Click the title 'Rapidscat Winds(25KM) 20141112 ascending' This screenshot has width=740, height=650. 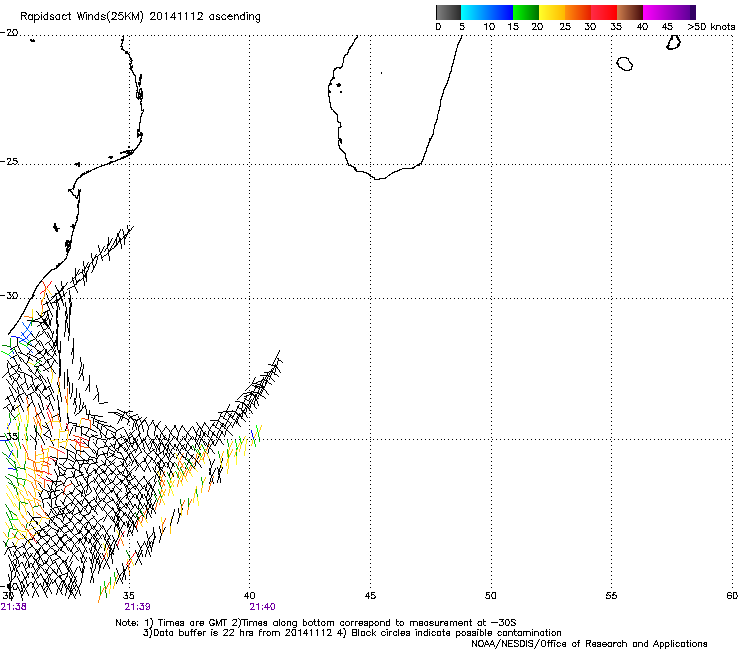click(140, 17)
